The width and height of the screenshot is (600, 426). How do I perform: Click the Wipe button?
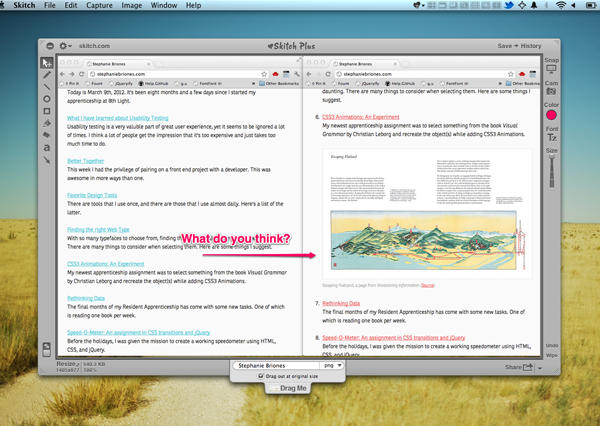pyautogui.click(x=551, y=355)
